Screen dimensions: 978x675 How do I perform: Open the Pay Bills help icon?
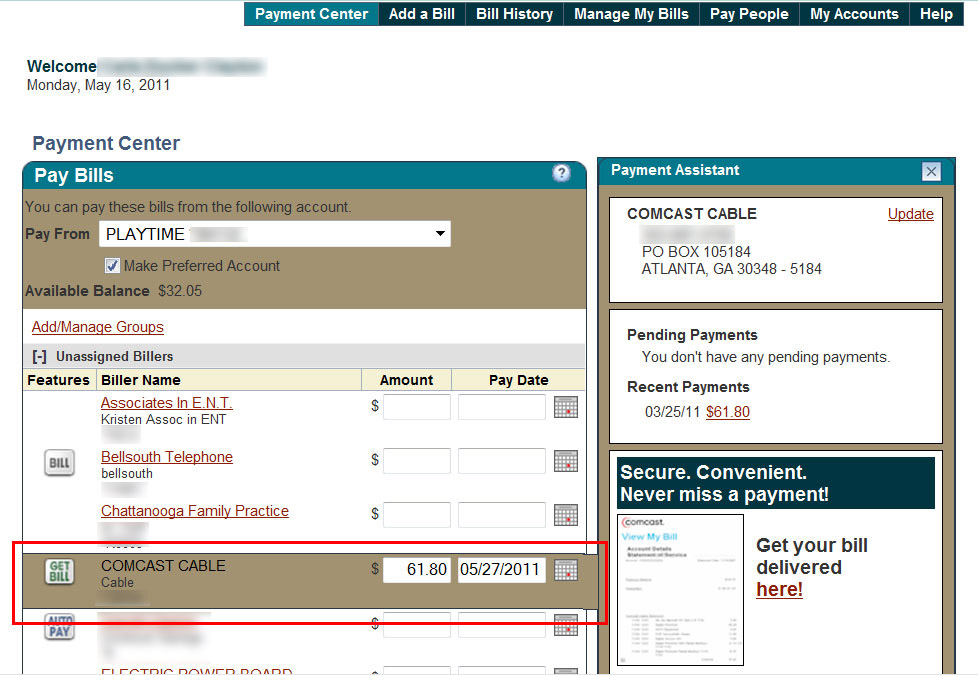point(561,173)
